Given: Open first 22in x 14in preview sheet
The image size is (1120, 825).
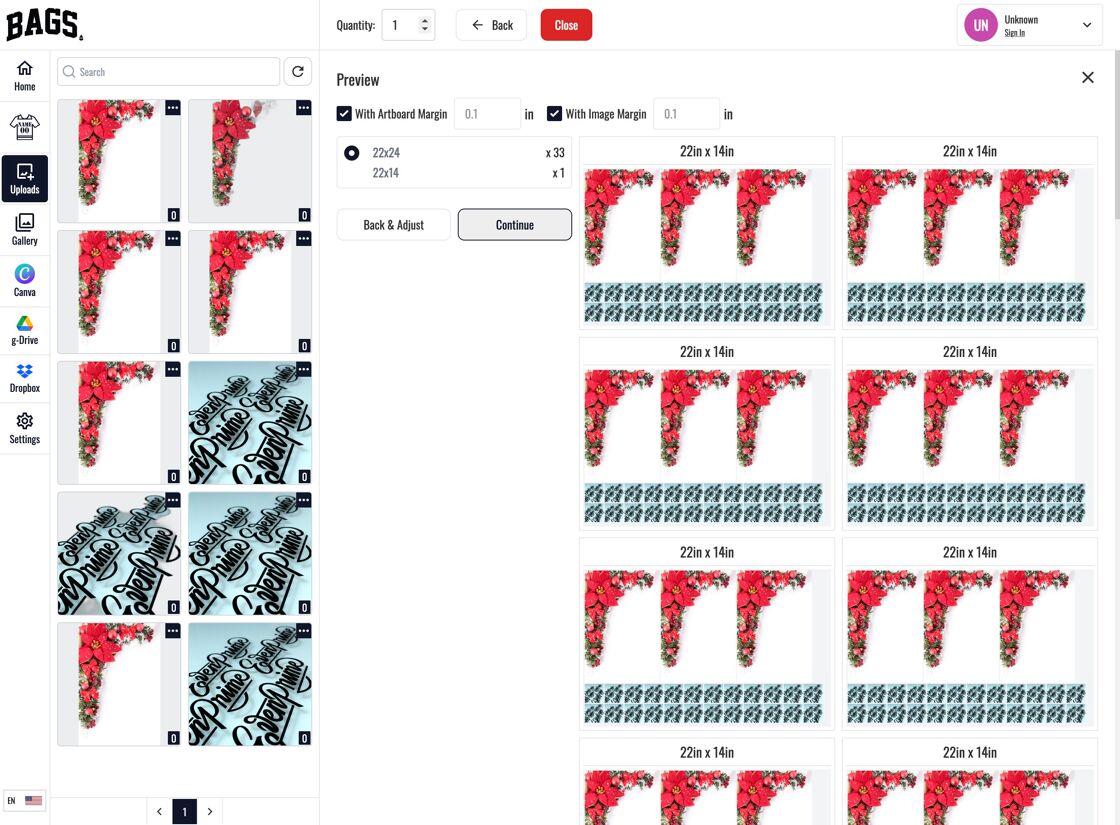Looking at the screenshot, I should 706,233.
